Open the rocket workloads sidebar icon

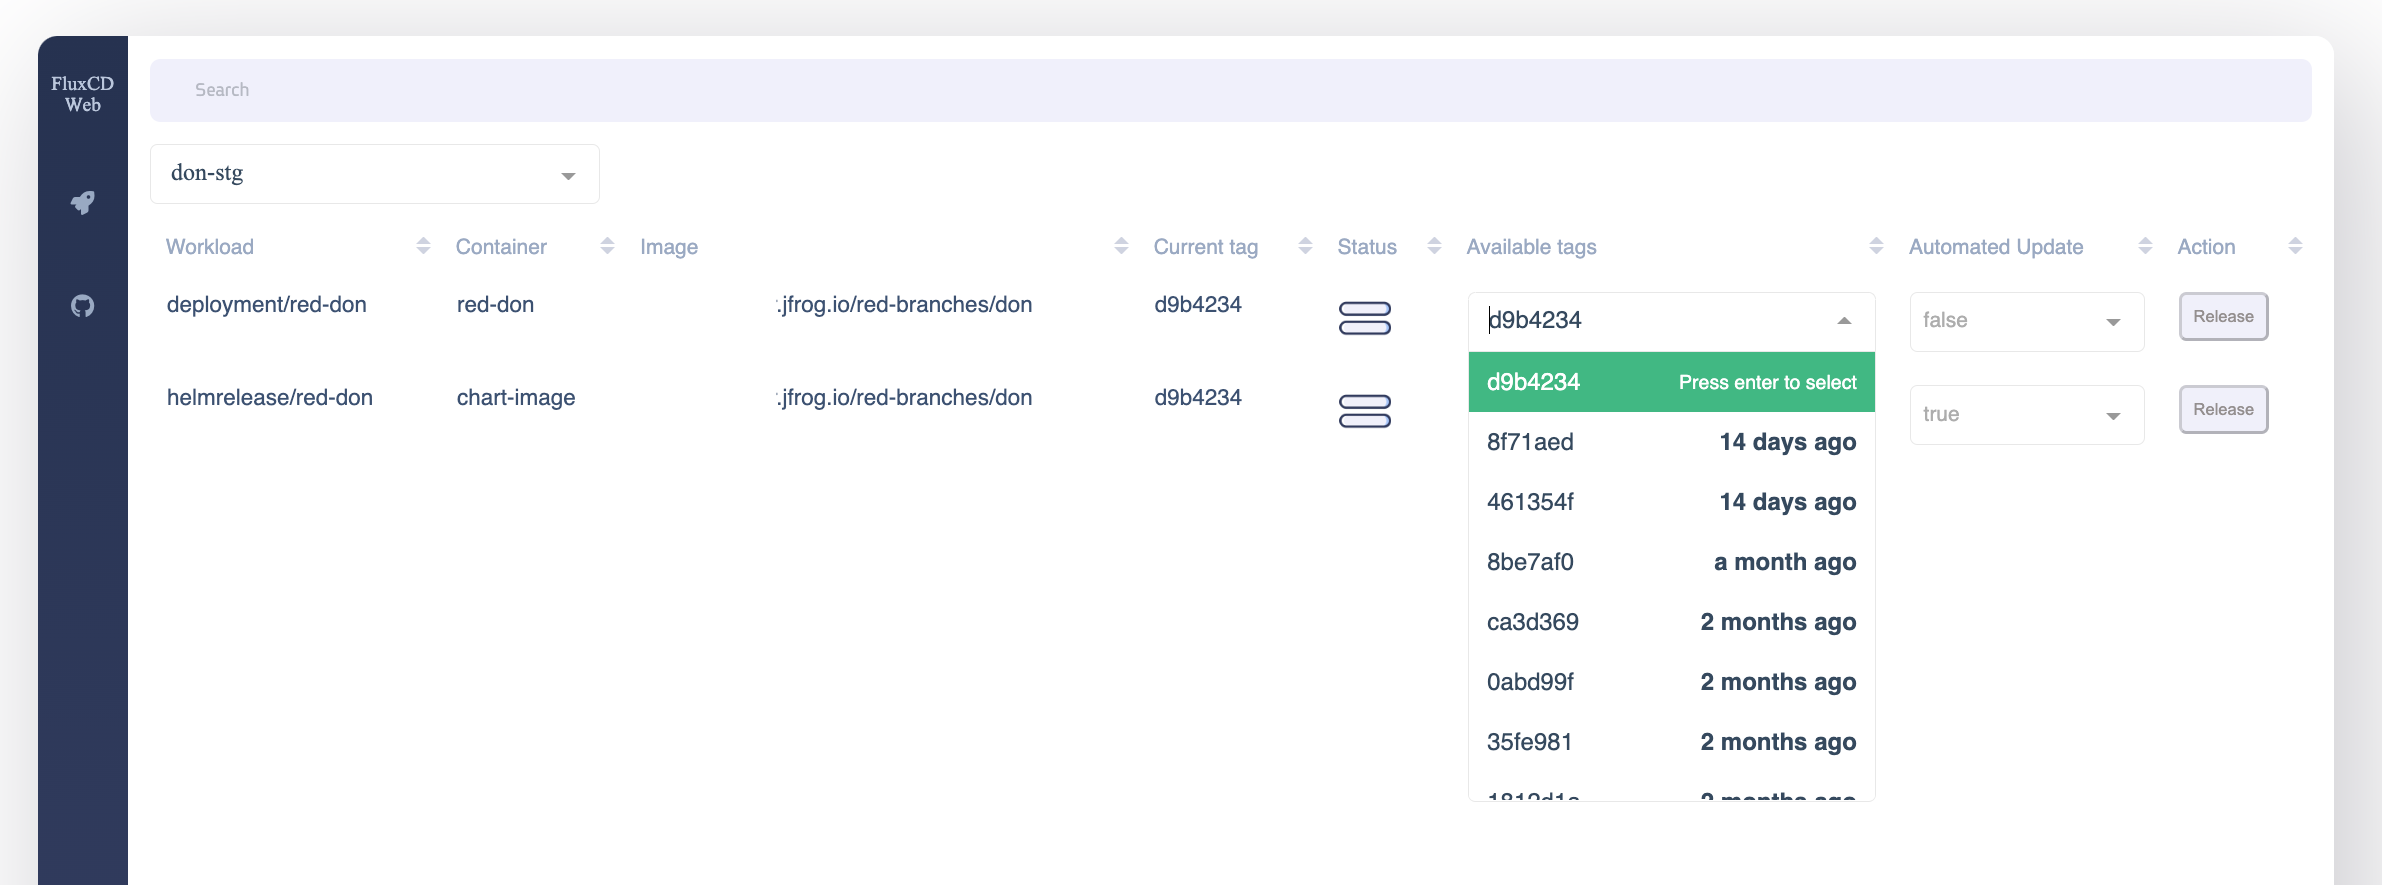(83, 203)
